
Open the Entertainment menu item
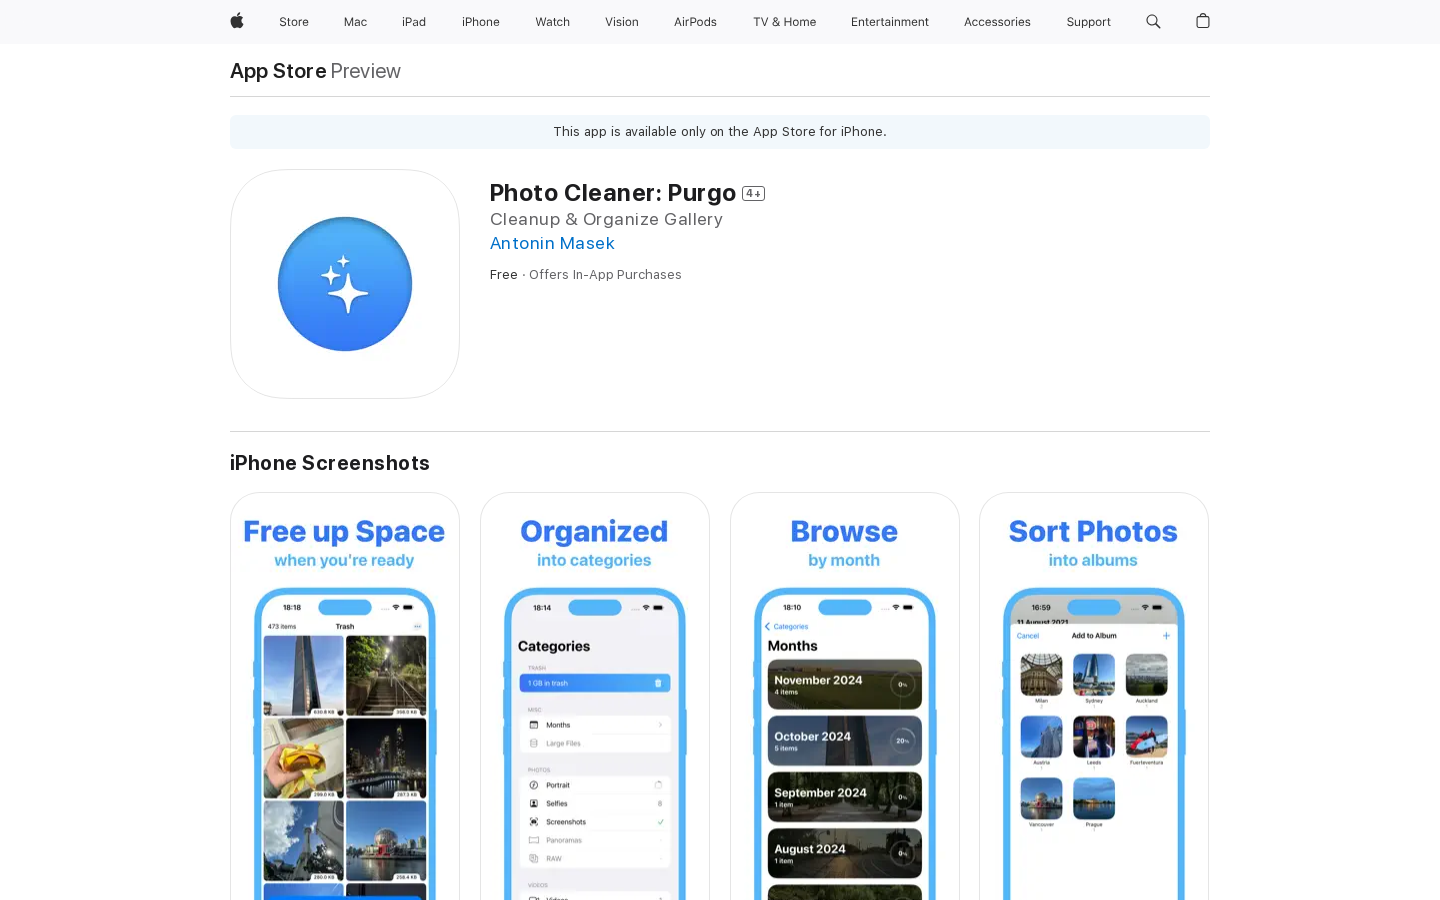(x=890, y=22)
